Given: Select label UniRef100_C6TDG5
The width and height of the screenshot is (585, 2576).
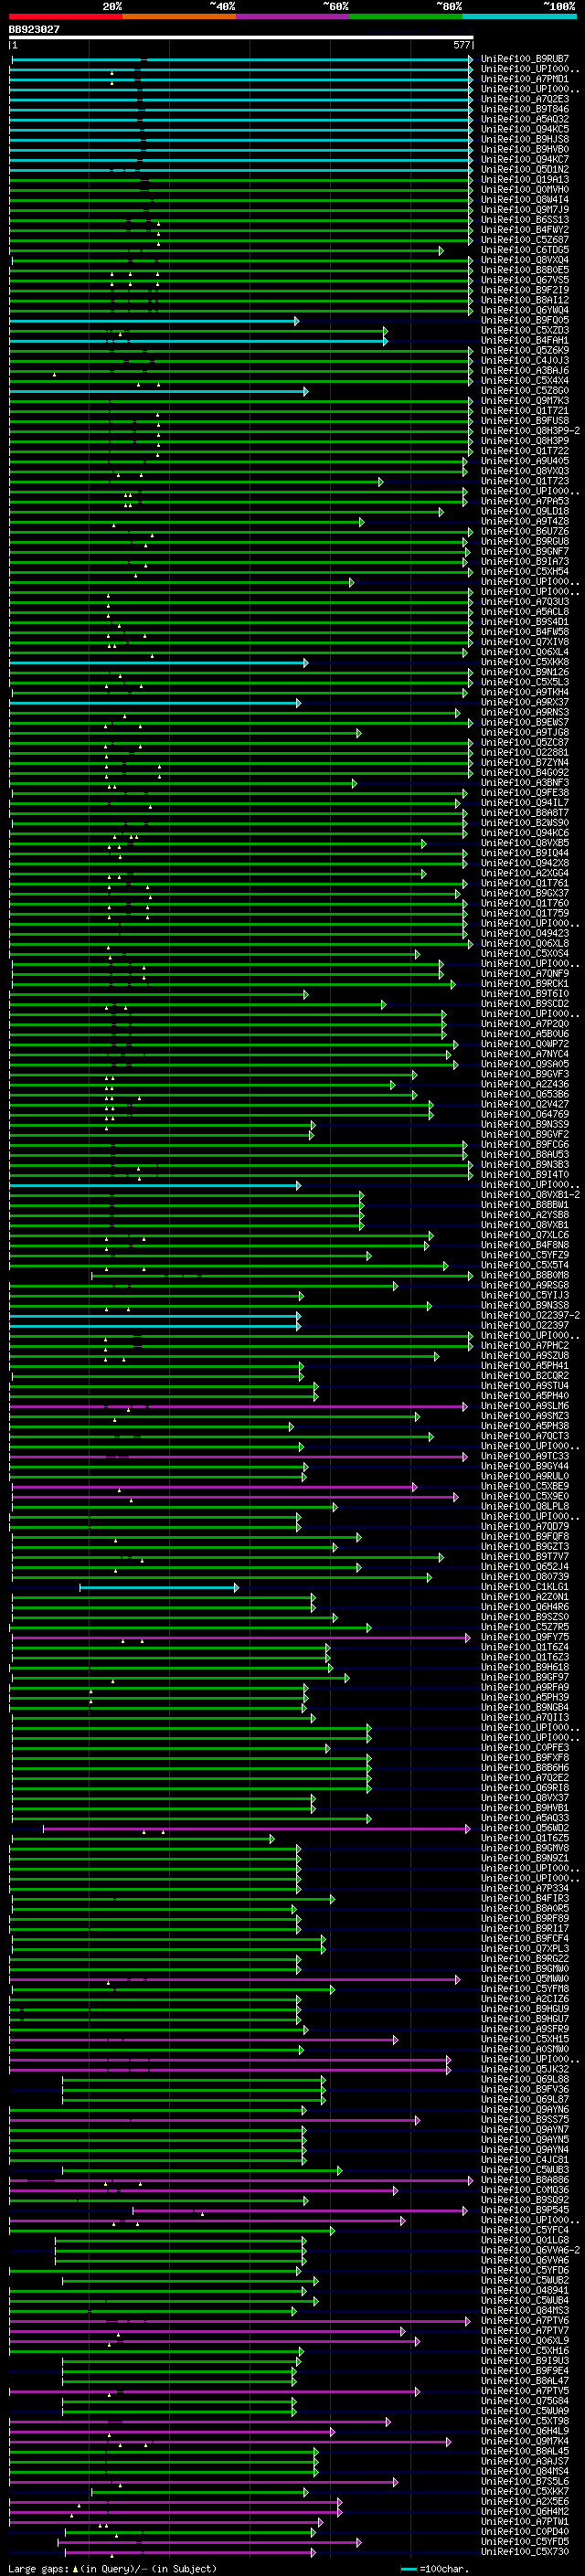Looking at the screenshot, I should coord(524,250).
